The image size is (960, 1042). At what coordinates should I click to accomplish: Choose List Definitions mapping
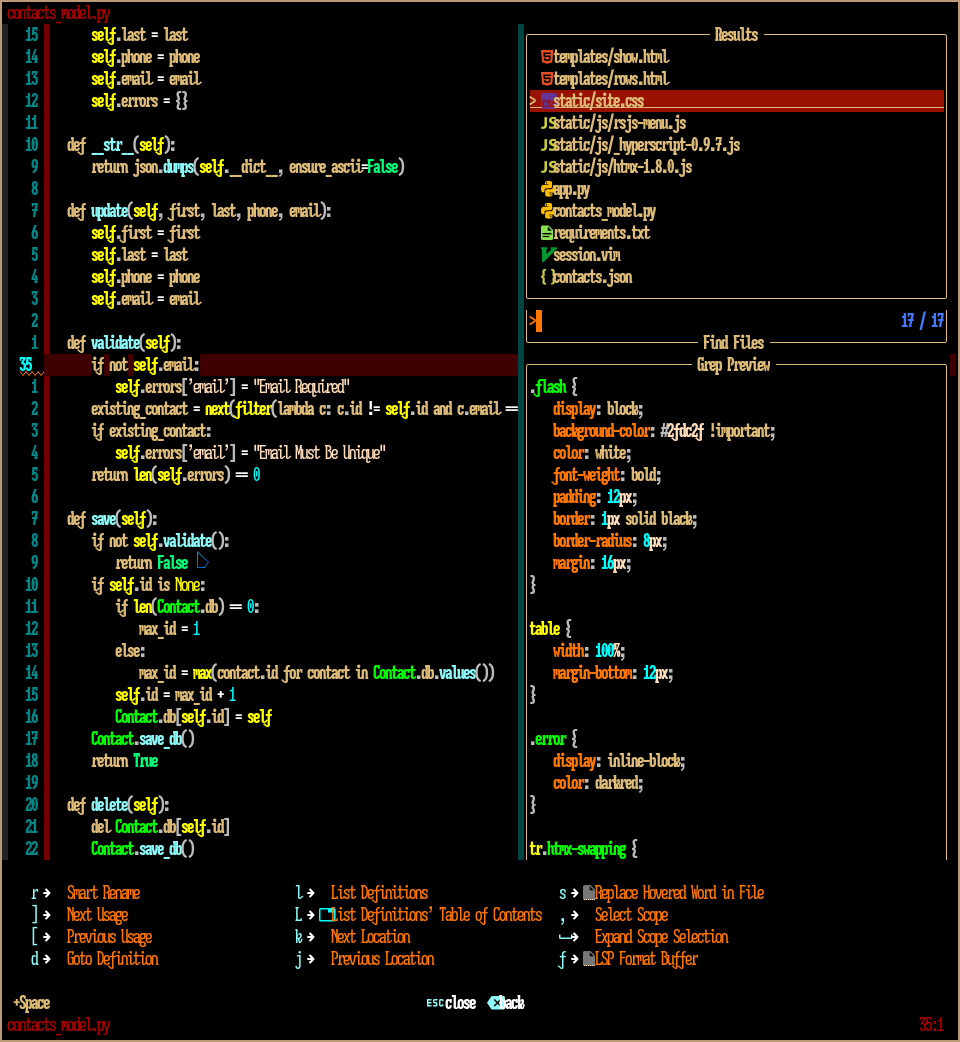pyautogui.click(x=379, y=893)
